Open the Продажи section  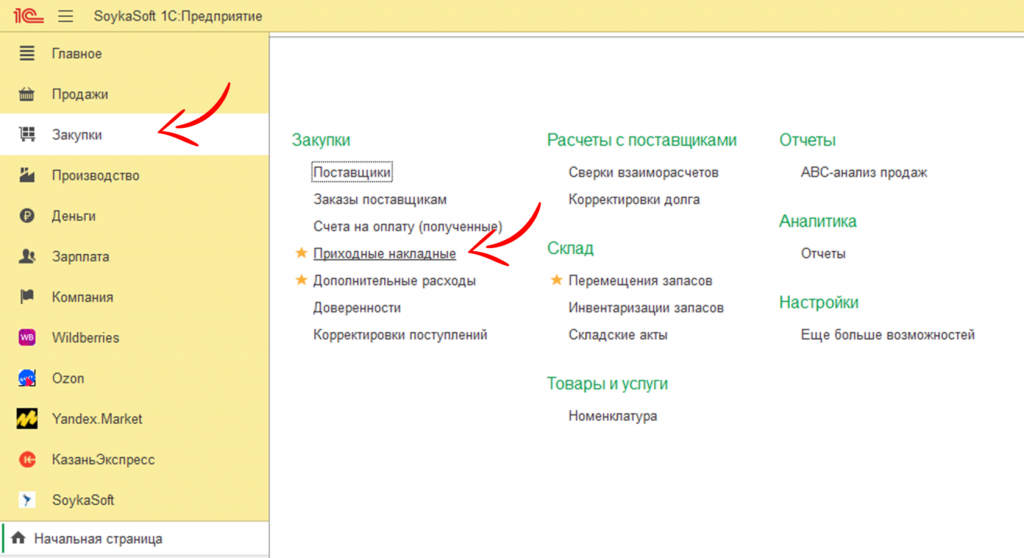click(x=80, y=94)
